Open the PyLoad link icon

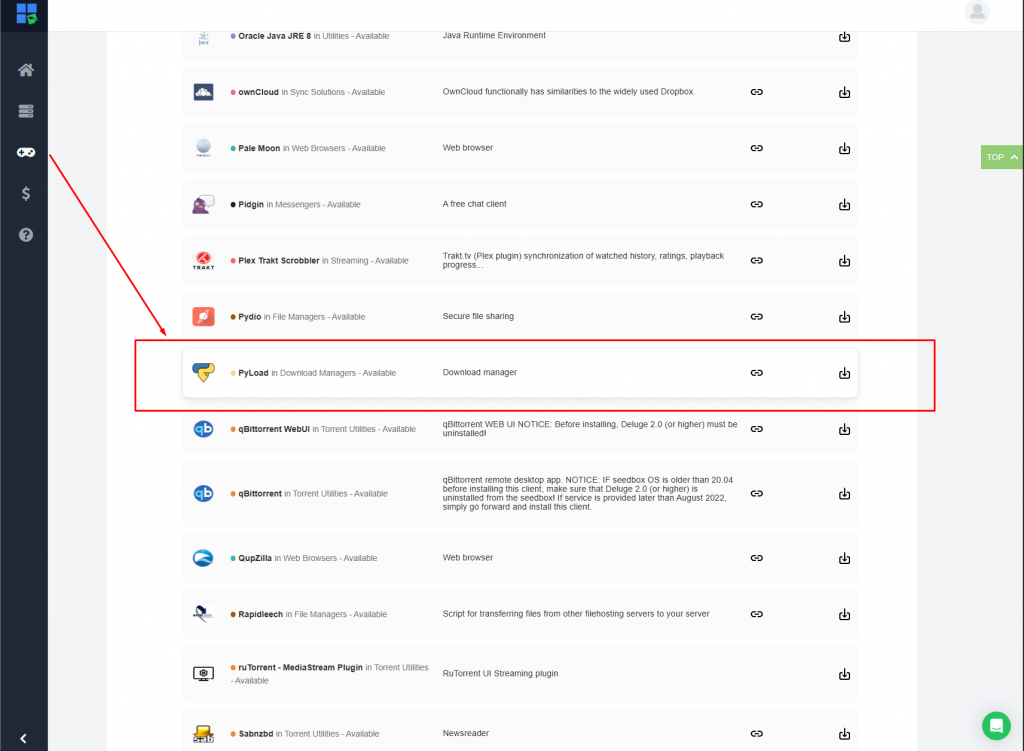(x=756, y=373)
